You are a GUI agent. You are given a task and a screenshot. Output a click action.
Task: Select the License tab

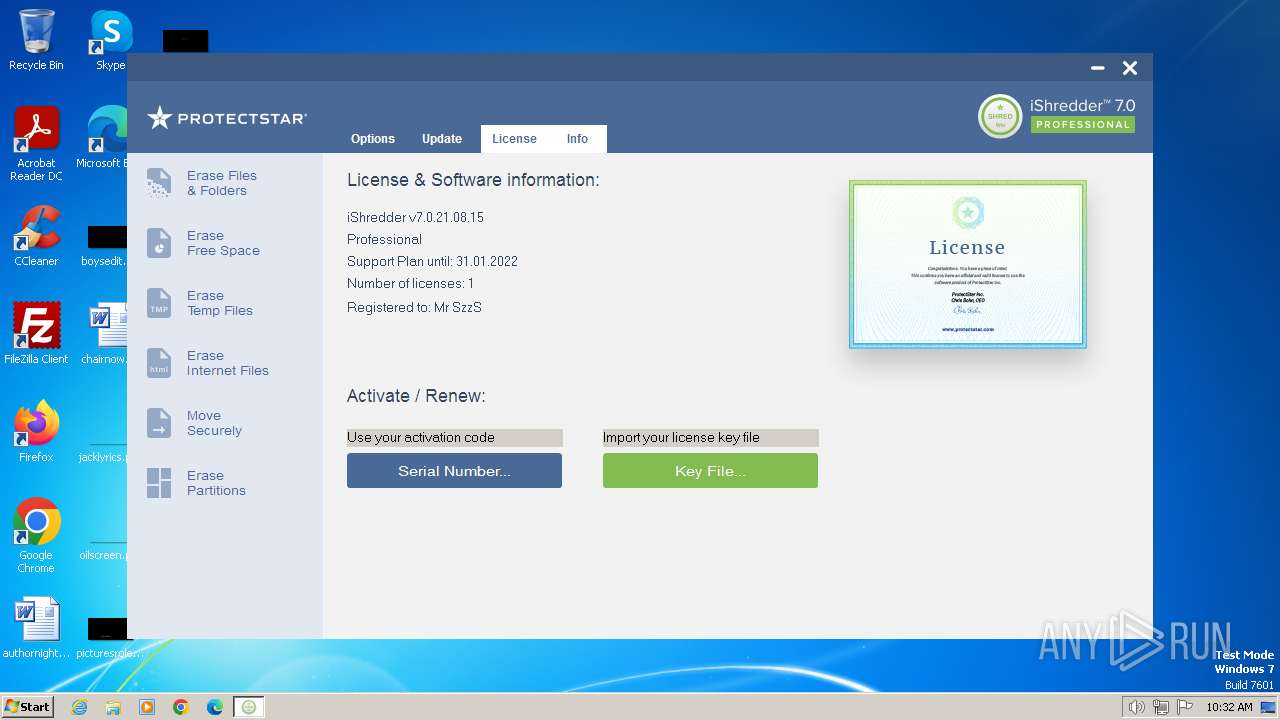point(514,139)
